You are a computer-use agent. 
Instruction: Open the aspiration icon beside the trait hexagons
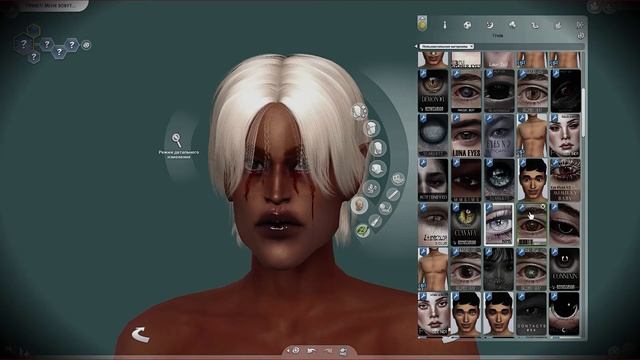point(86,45)
